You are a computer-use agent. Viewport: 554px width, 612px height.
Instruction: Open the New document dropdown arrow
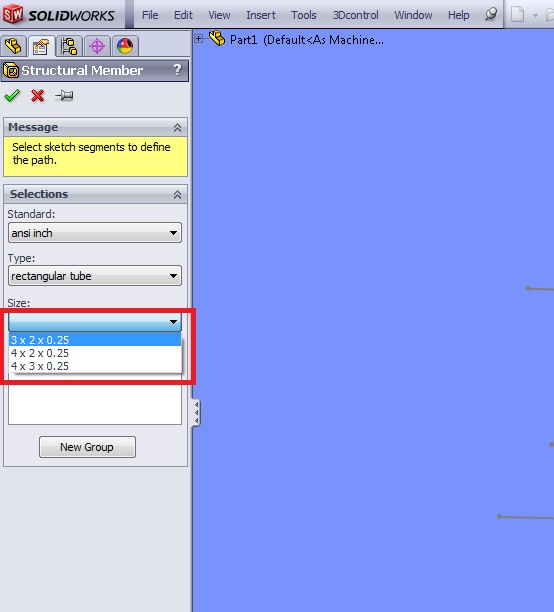(535, 15)
